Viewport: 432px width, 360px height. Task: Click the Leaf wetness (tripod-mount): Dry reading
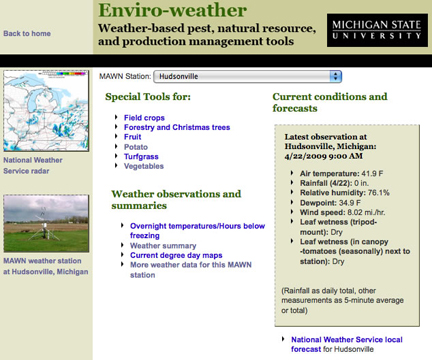point(338,227)
